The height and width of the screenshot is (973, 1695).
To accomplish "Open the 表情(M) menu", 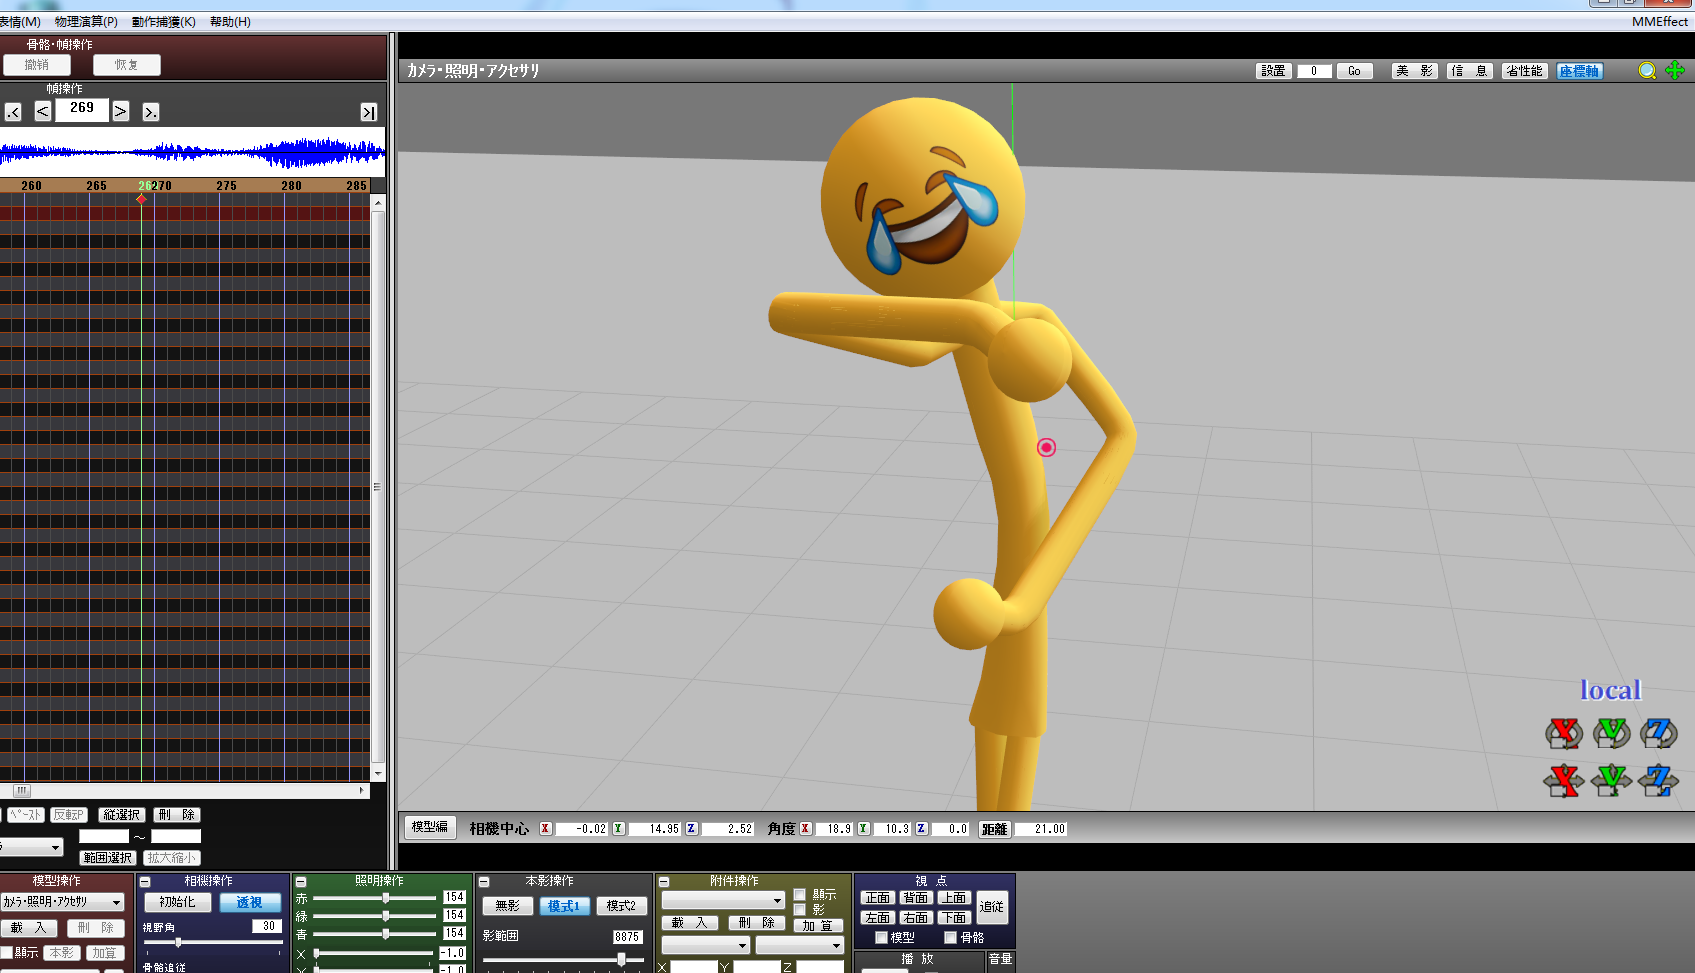I will coord(22,21).
